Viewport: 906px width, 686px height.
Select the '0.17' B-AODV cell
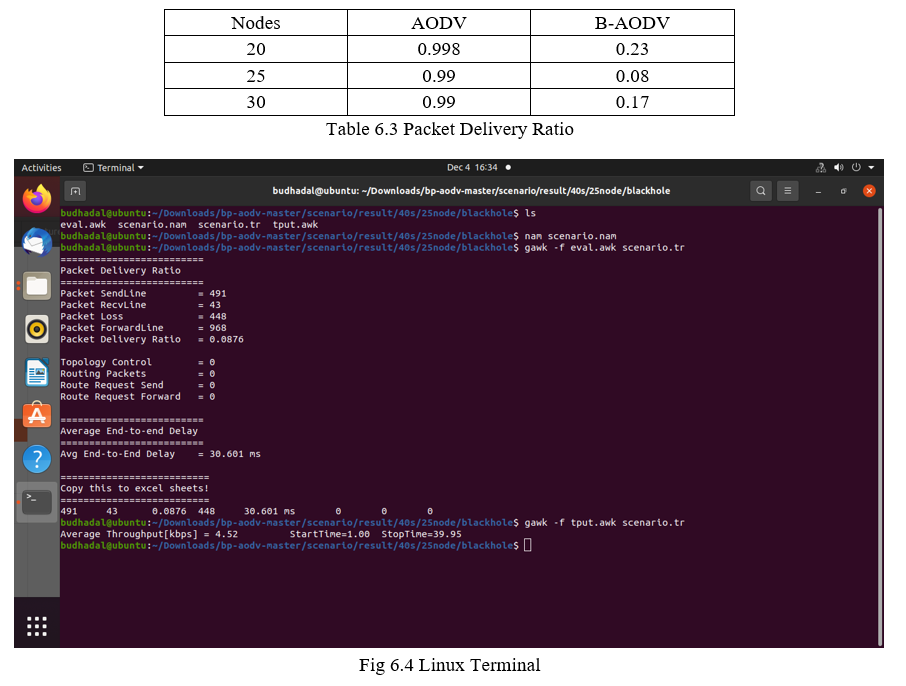click(x=632, y=102)
